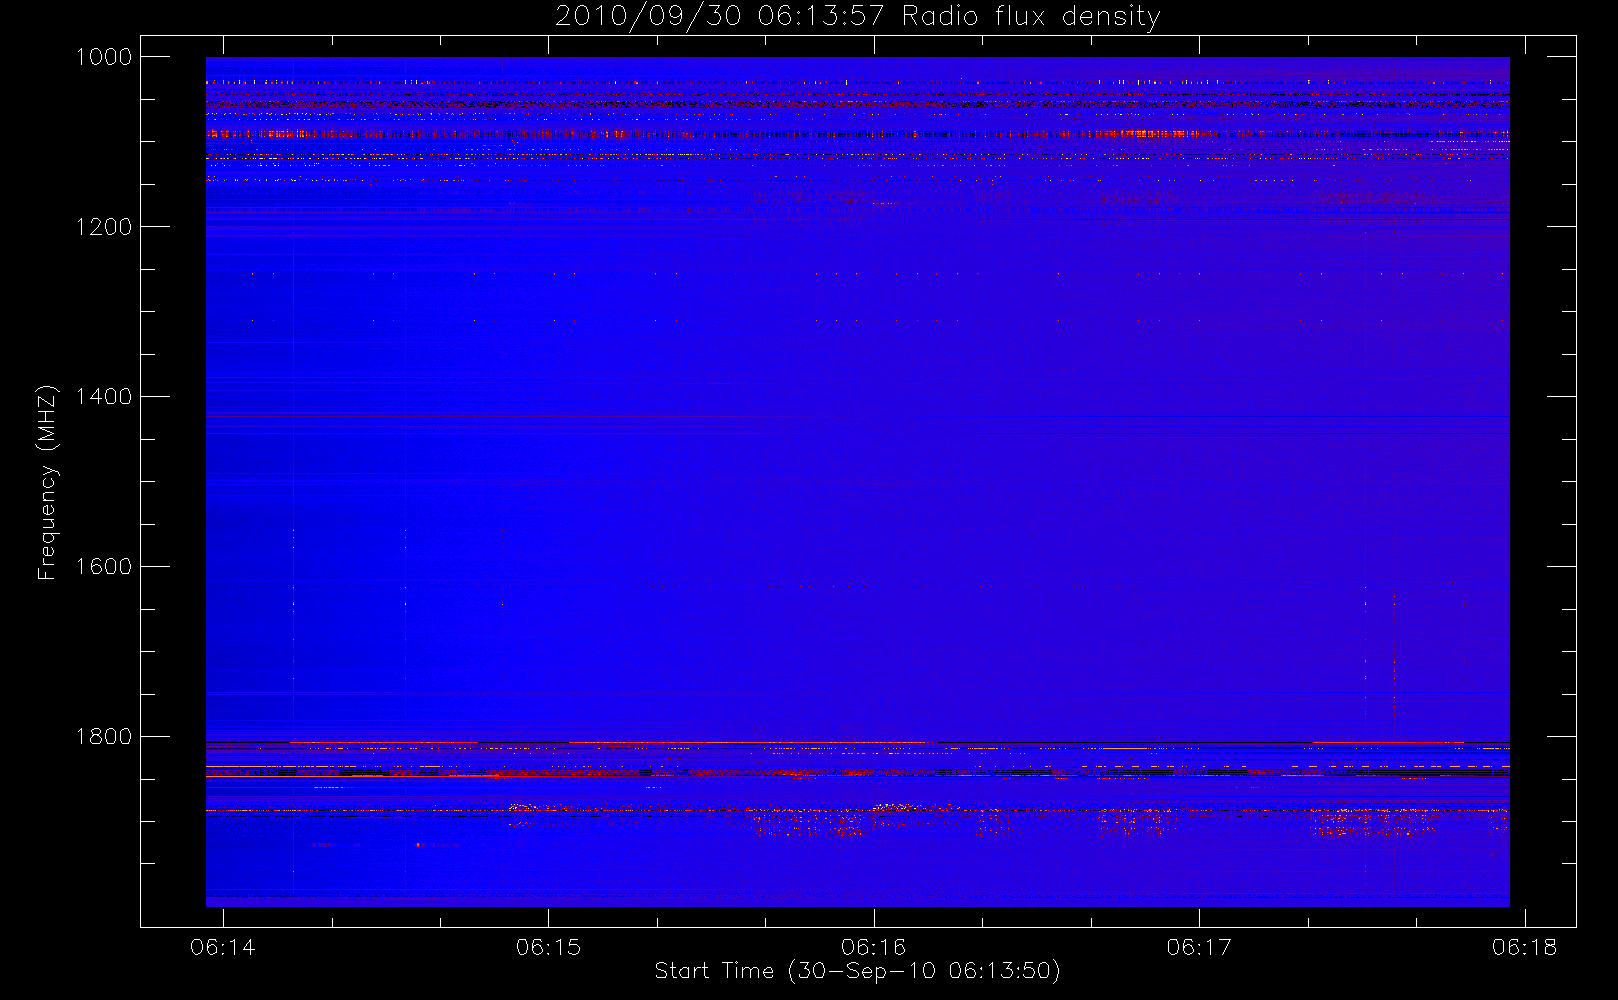This screenshot has height=1000, width=1618.
Task: Click the X-axis label 'Start Time (30-Sep-10 06:13:50)'
Action: [x=857, y=971]
